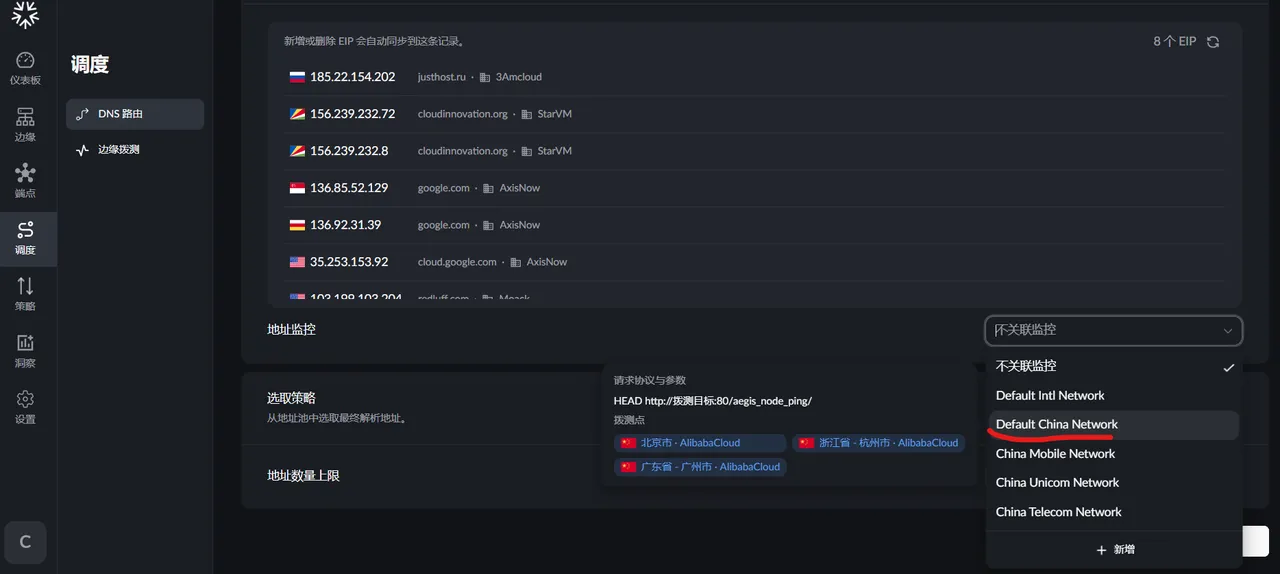Click the 北京市 · AlibabaCloud probe tag
The image size is (1280, 574).
click(x=700, y=443)
